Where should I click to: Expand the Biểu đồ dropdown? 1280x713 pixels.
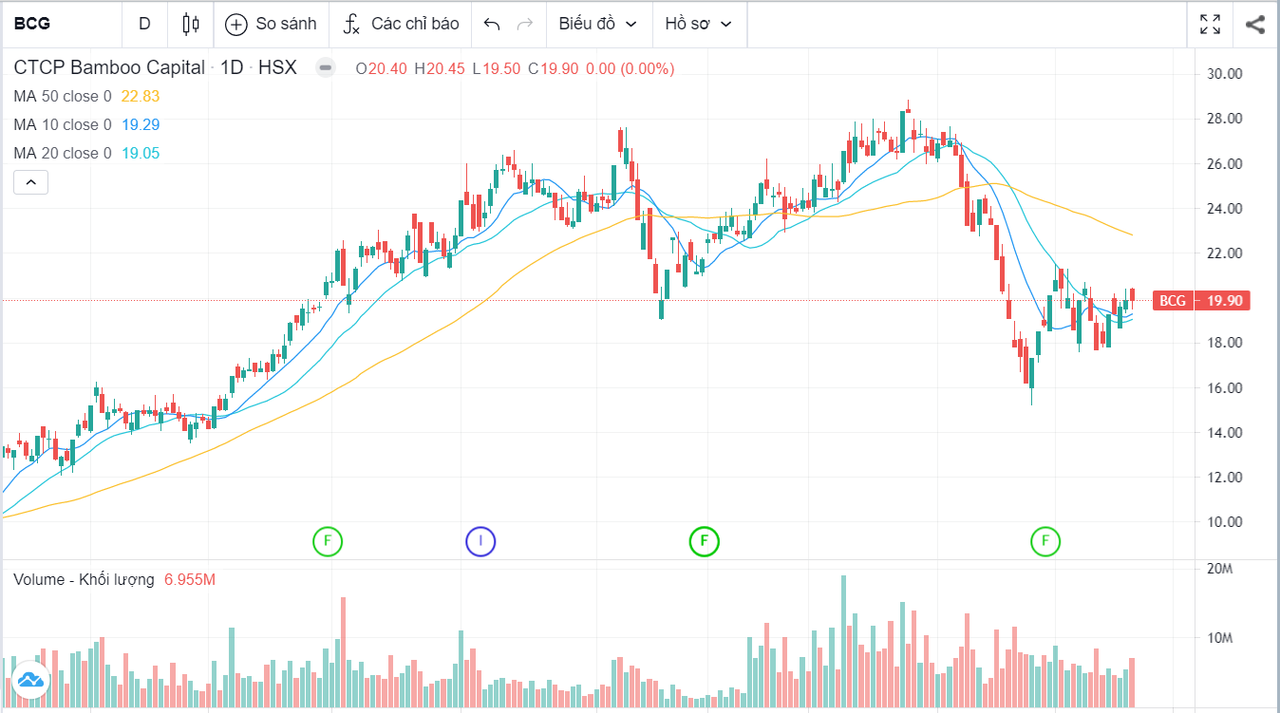(598, 23)
